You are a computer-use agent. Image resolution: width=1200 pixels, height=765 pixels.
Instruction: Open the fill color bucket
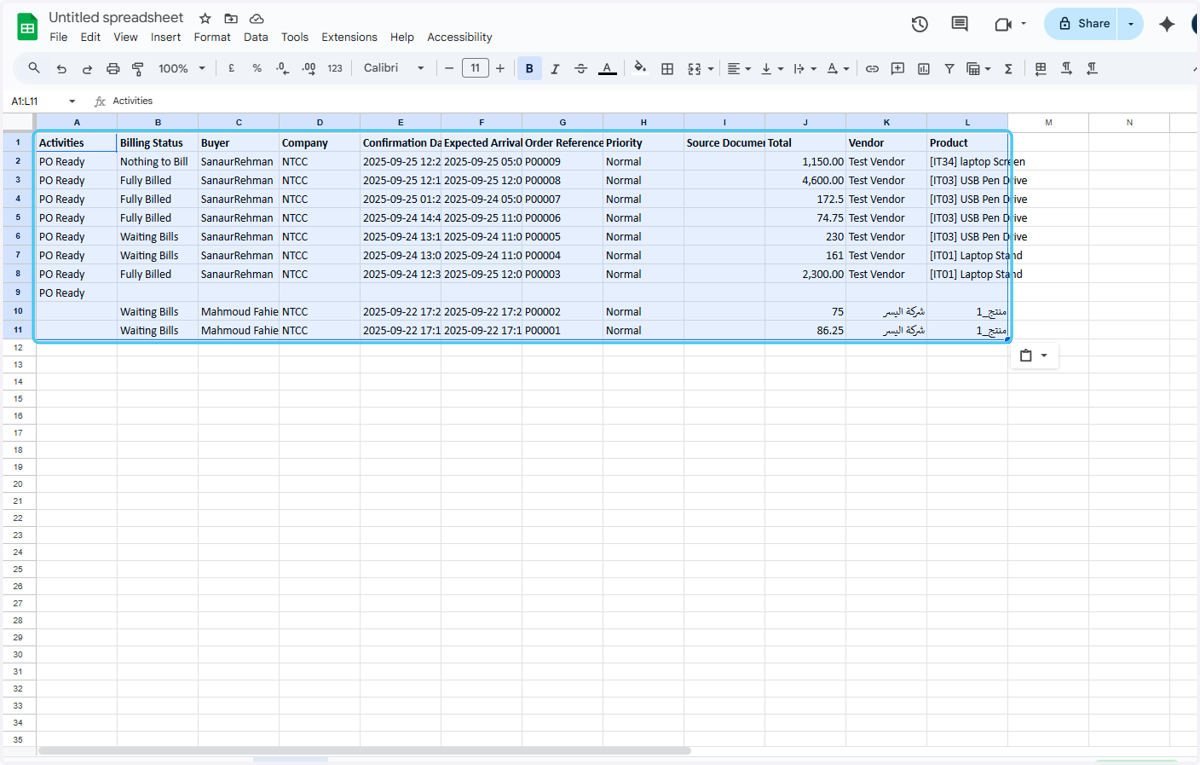pyautogui.click(x=641, y=69)
